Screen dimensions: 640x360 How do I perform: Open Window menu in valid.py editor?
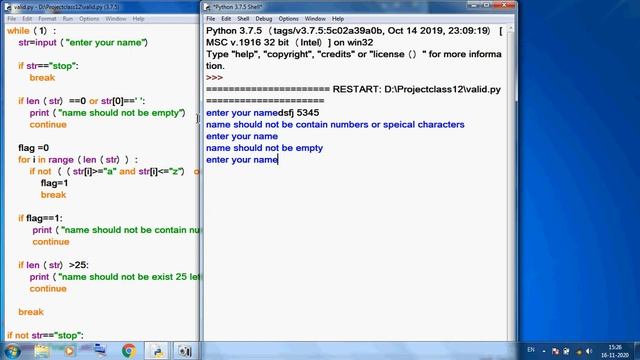116,19
